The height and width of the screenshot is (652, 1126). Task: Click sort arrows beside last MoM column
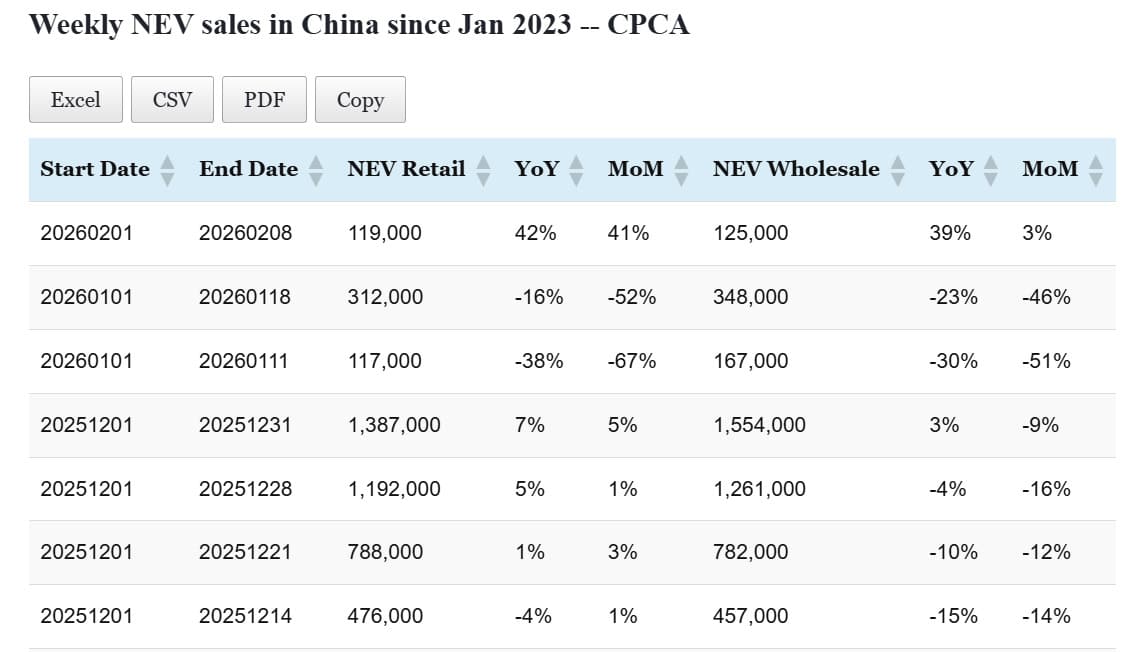1096,170
